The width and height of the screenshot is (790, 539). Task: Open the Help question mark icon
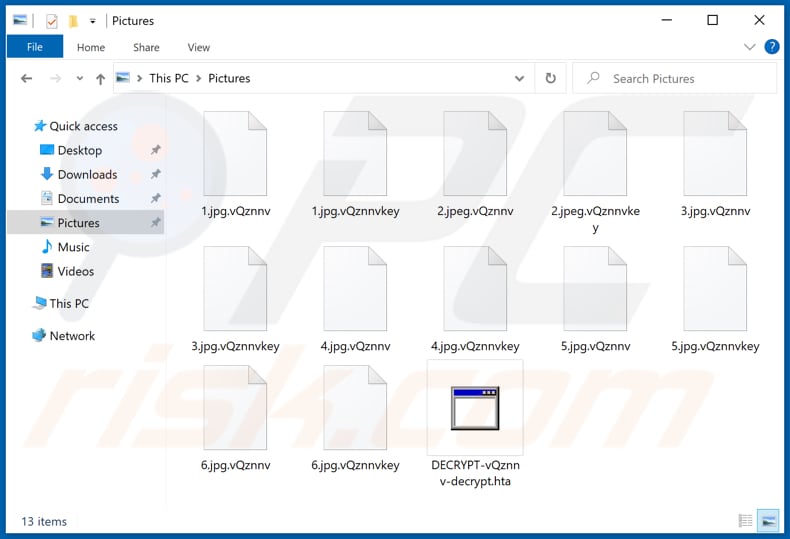click(772, 47)
